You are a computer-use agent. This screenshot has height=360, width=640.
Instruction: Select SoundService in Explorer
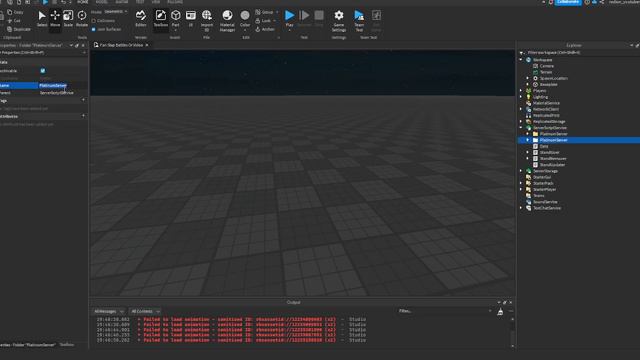545,202
